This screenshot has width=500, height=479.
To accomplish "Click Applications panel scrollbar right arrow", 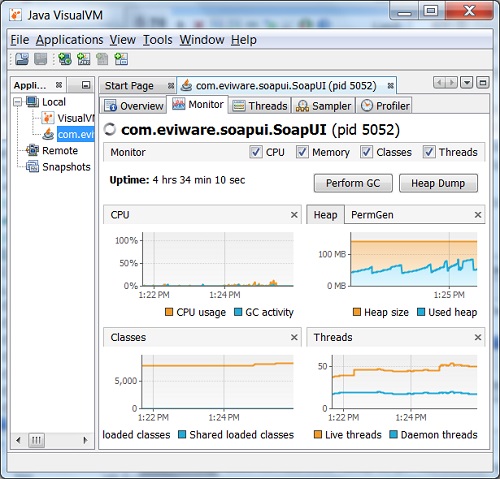I will [85, 440].
